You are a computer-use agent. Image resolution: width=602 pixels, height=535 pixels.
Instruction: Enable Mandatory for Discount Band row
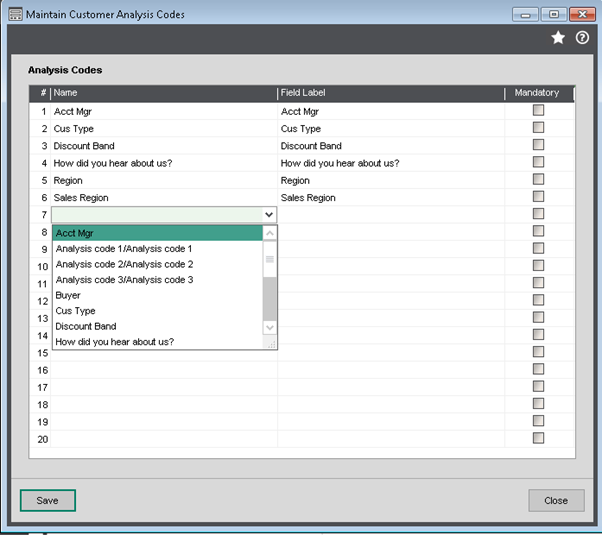[538, 145]
